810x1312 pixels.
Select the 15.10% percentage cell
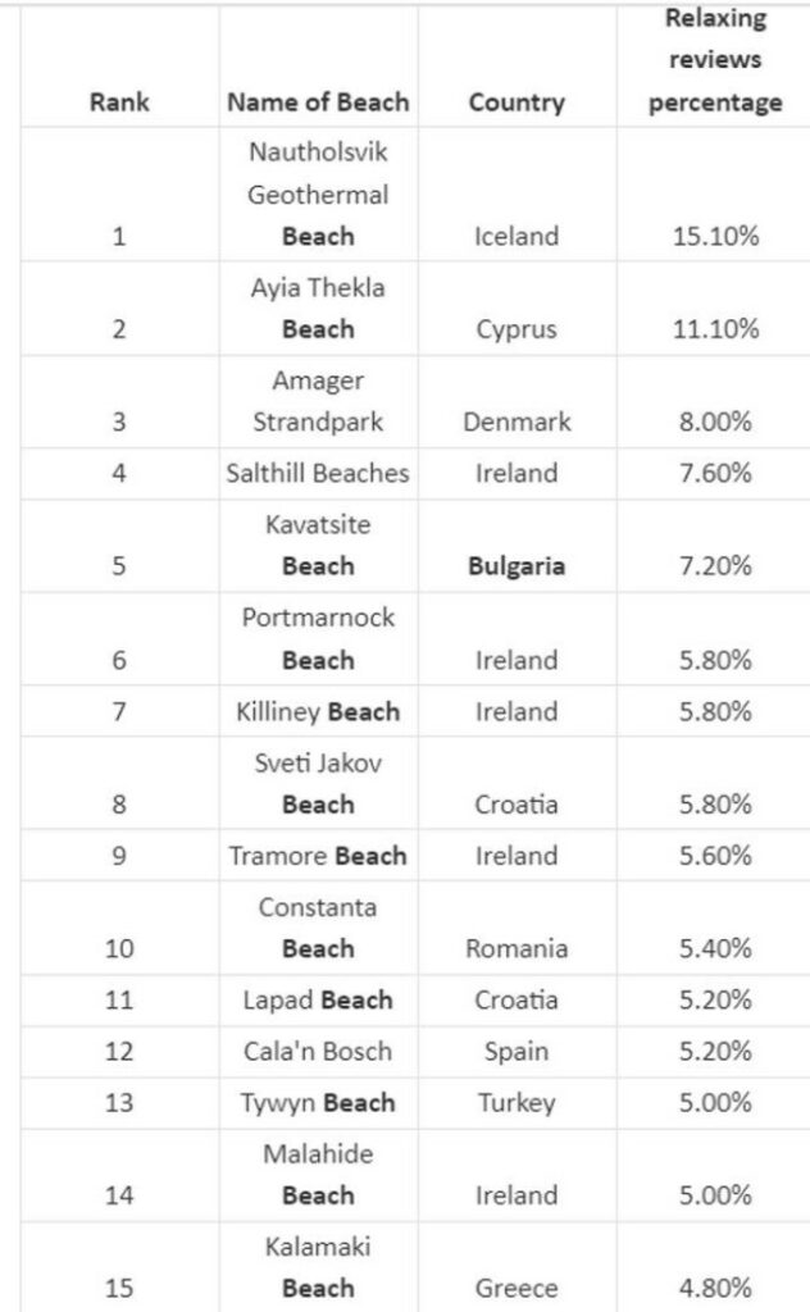pos(715,237)
